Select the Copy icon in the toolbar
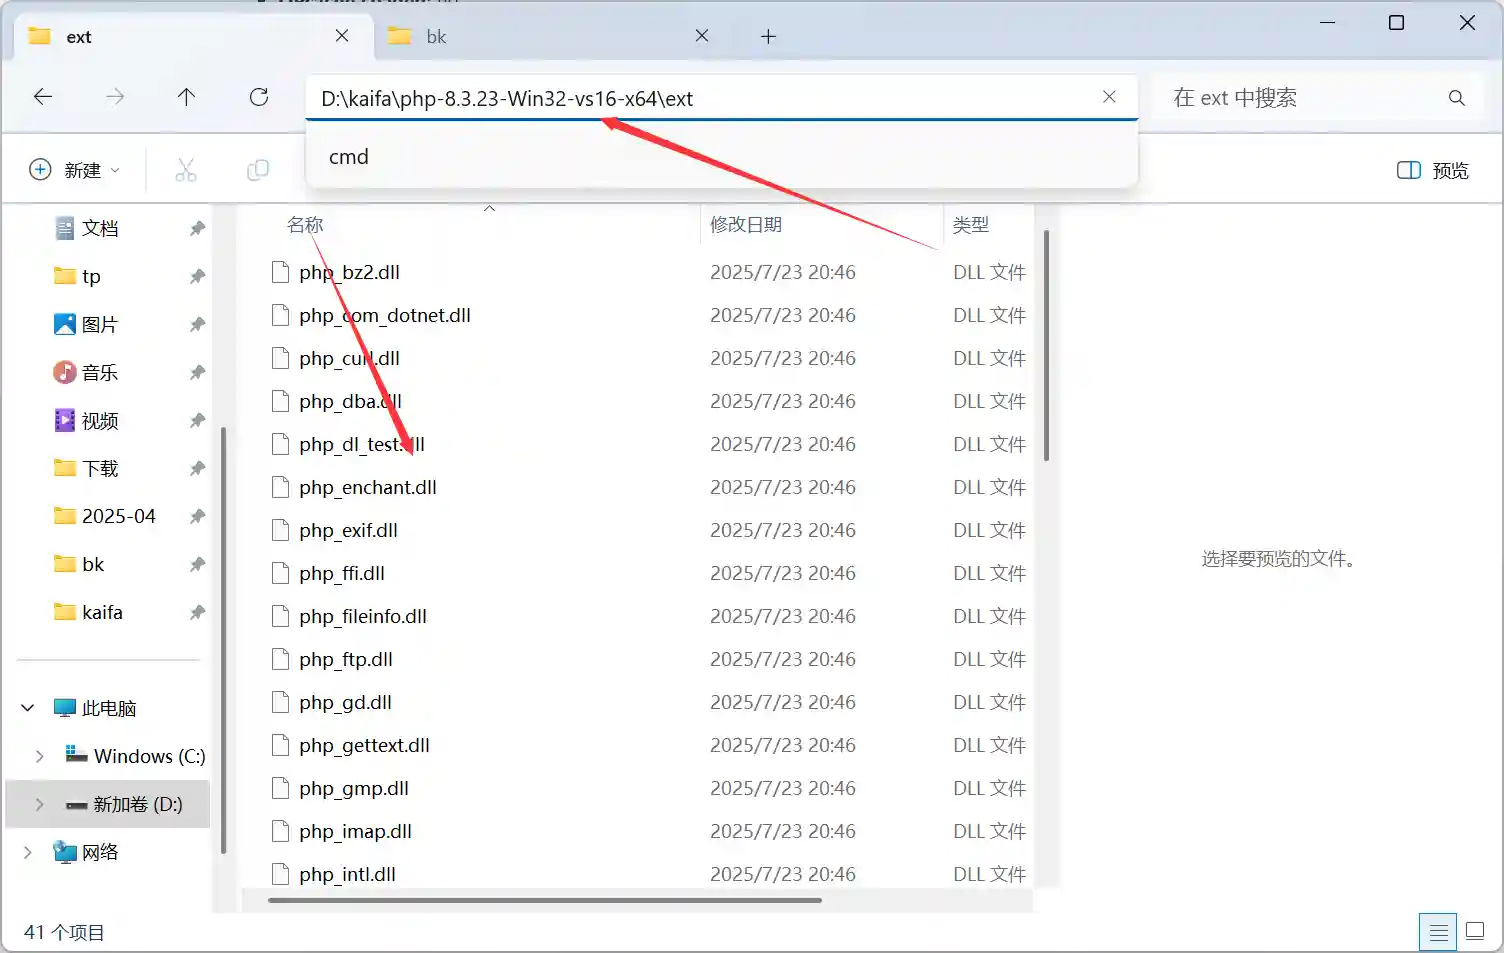Image resolution: width=1504 pixels, height=953 pixels. click(257, 169)
